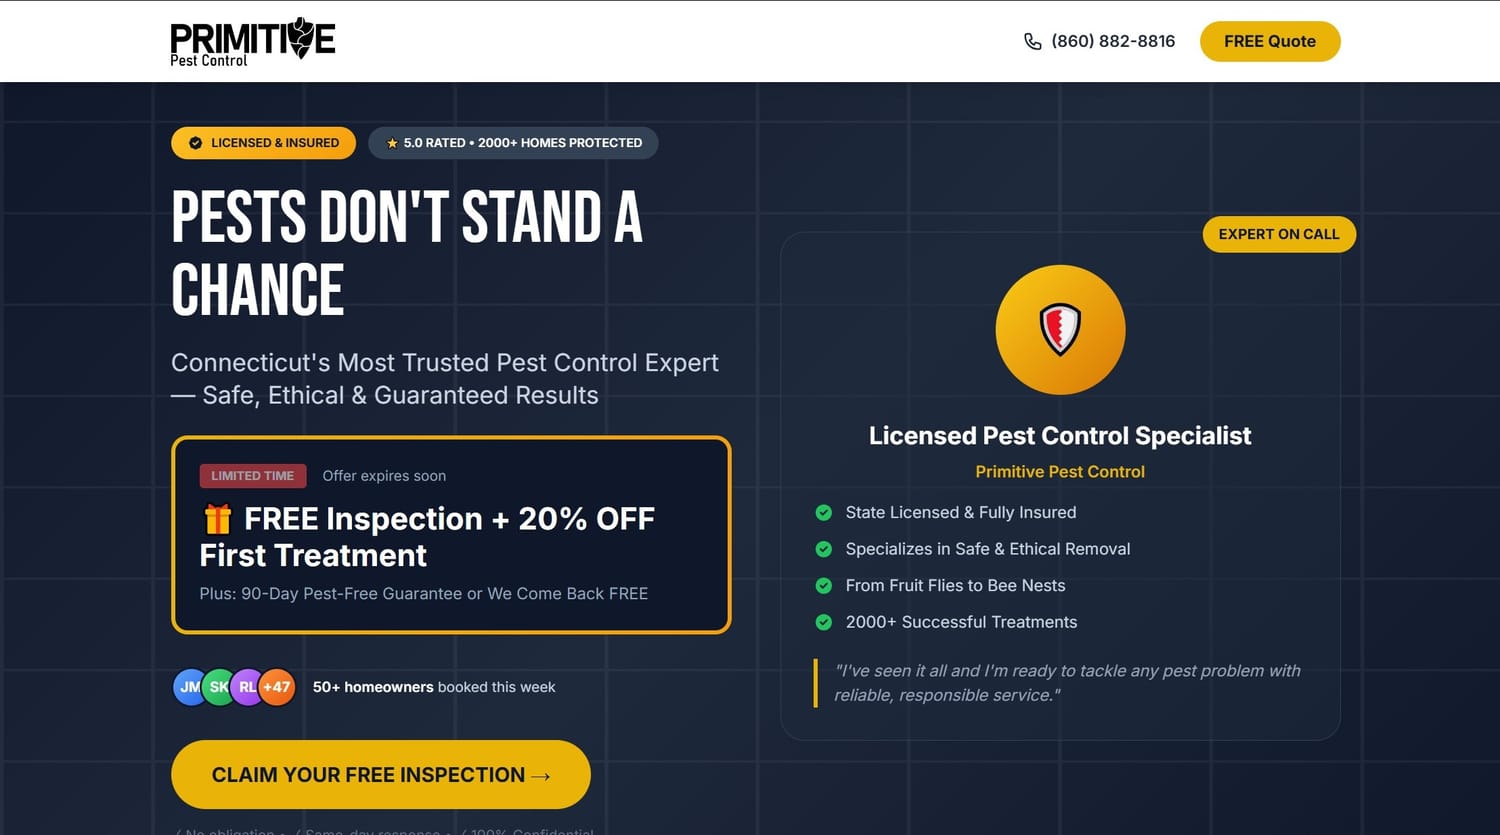Click the gift box icon
Screen dimensions: 1500x835
click(x=218, y=519)
